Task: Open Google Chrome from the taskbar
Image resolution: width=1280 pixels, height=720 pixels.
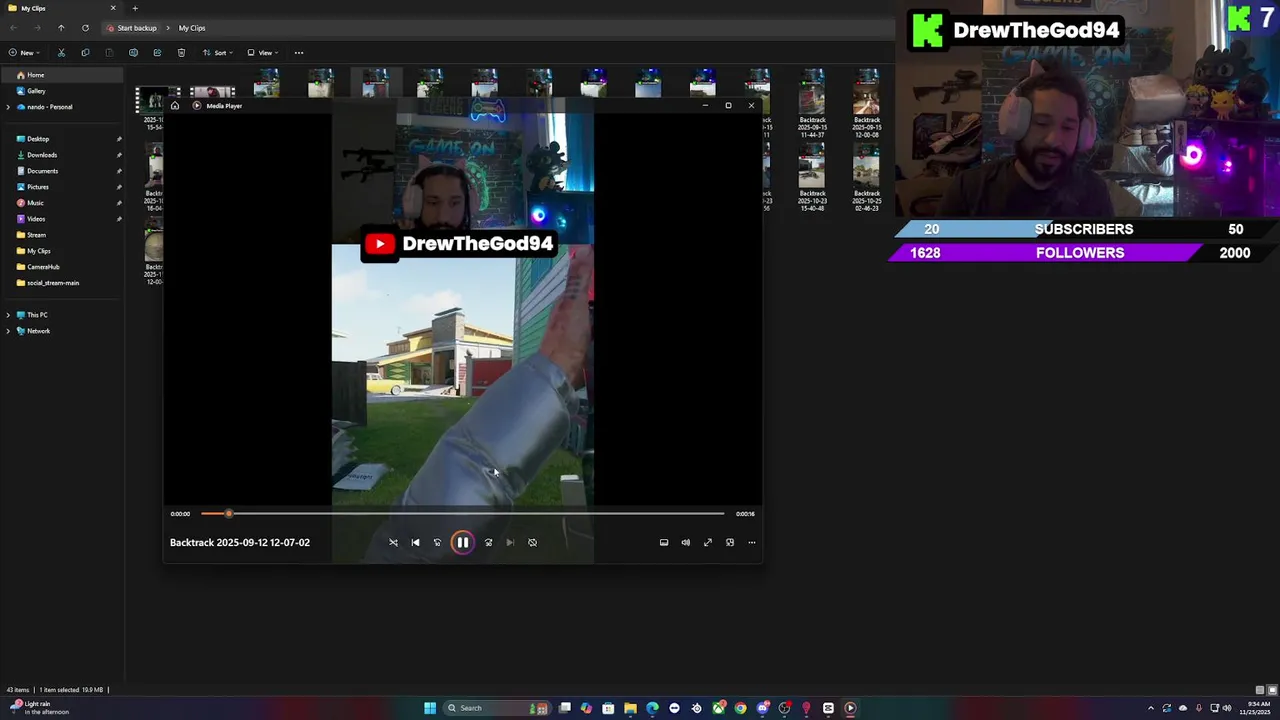Action: point(740,708)
